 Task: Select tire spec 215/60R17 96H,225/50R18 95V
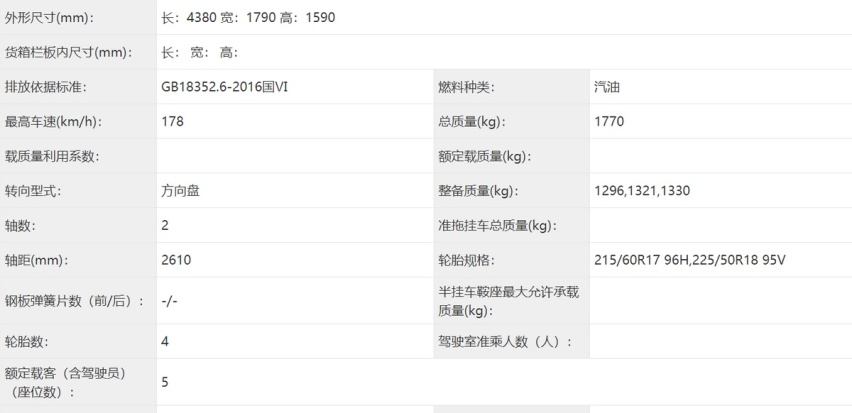[x=690, y=260]
